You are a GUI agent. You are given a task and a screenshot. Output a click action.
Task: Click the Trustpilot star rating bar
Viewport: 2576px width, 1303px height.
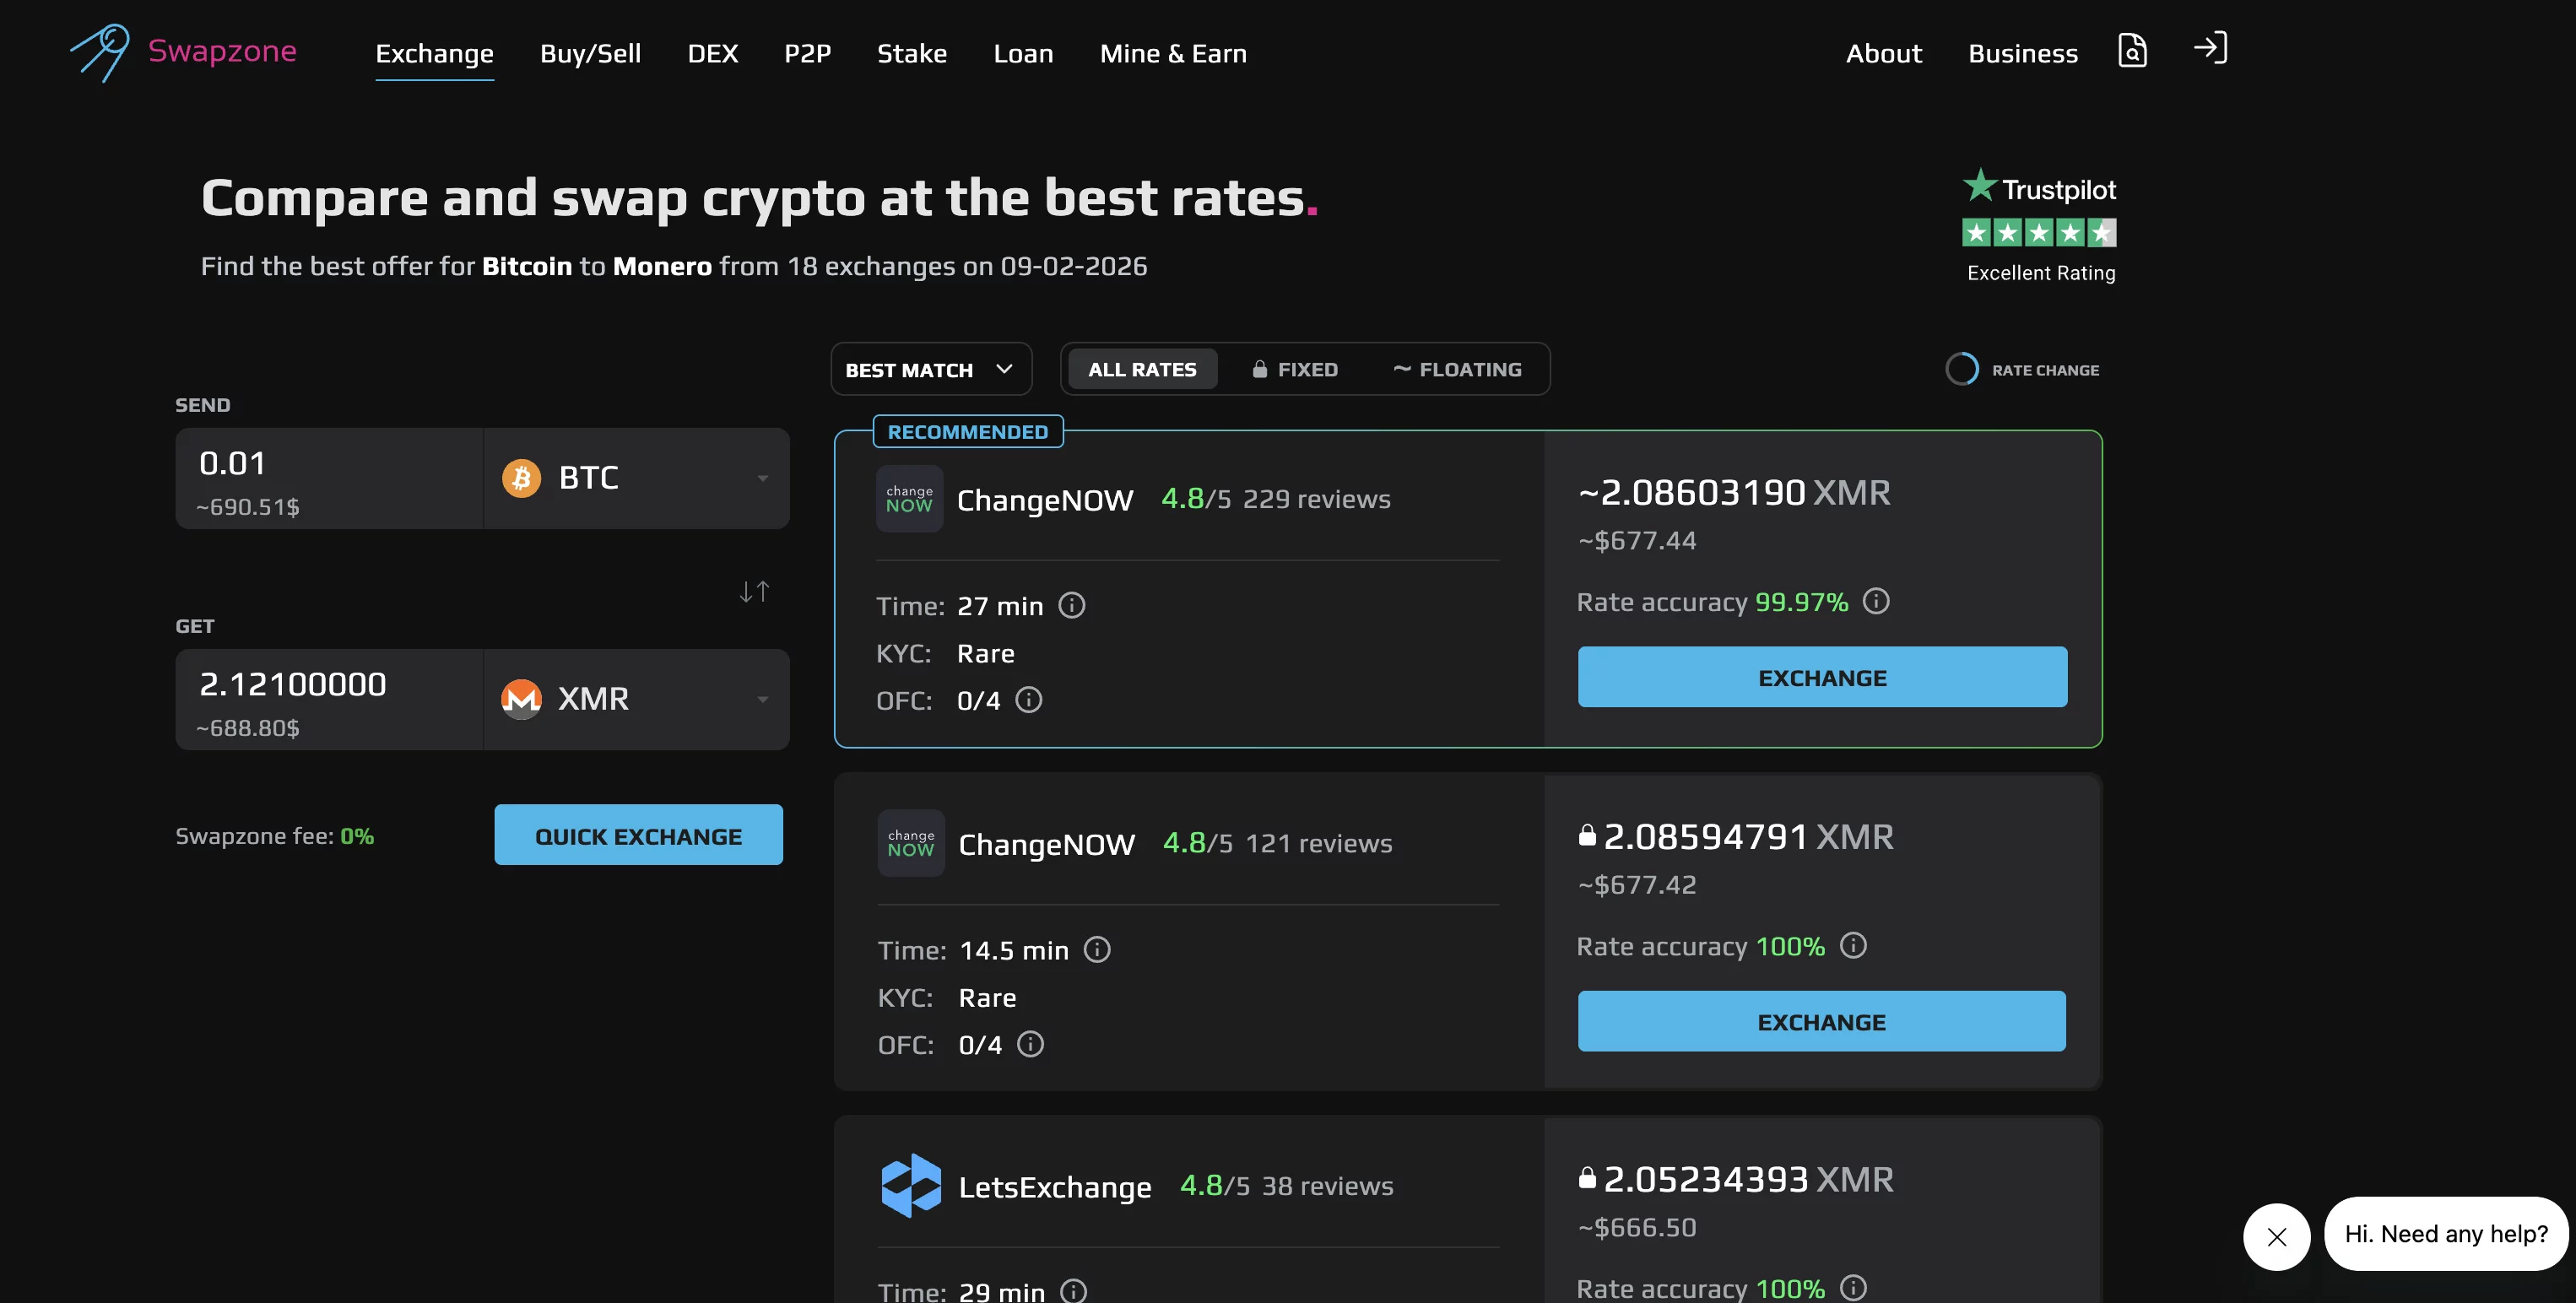pyautogui.click(x=2040, y=232)
